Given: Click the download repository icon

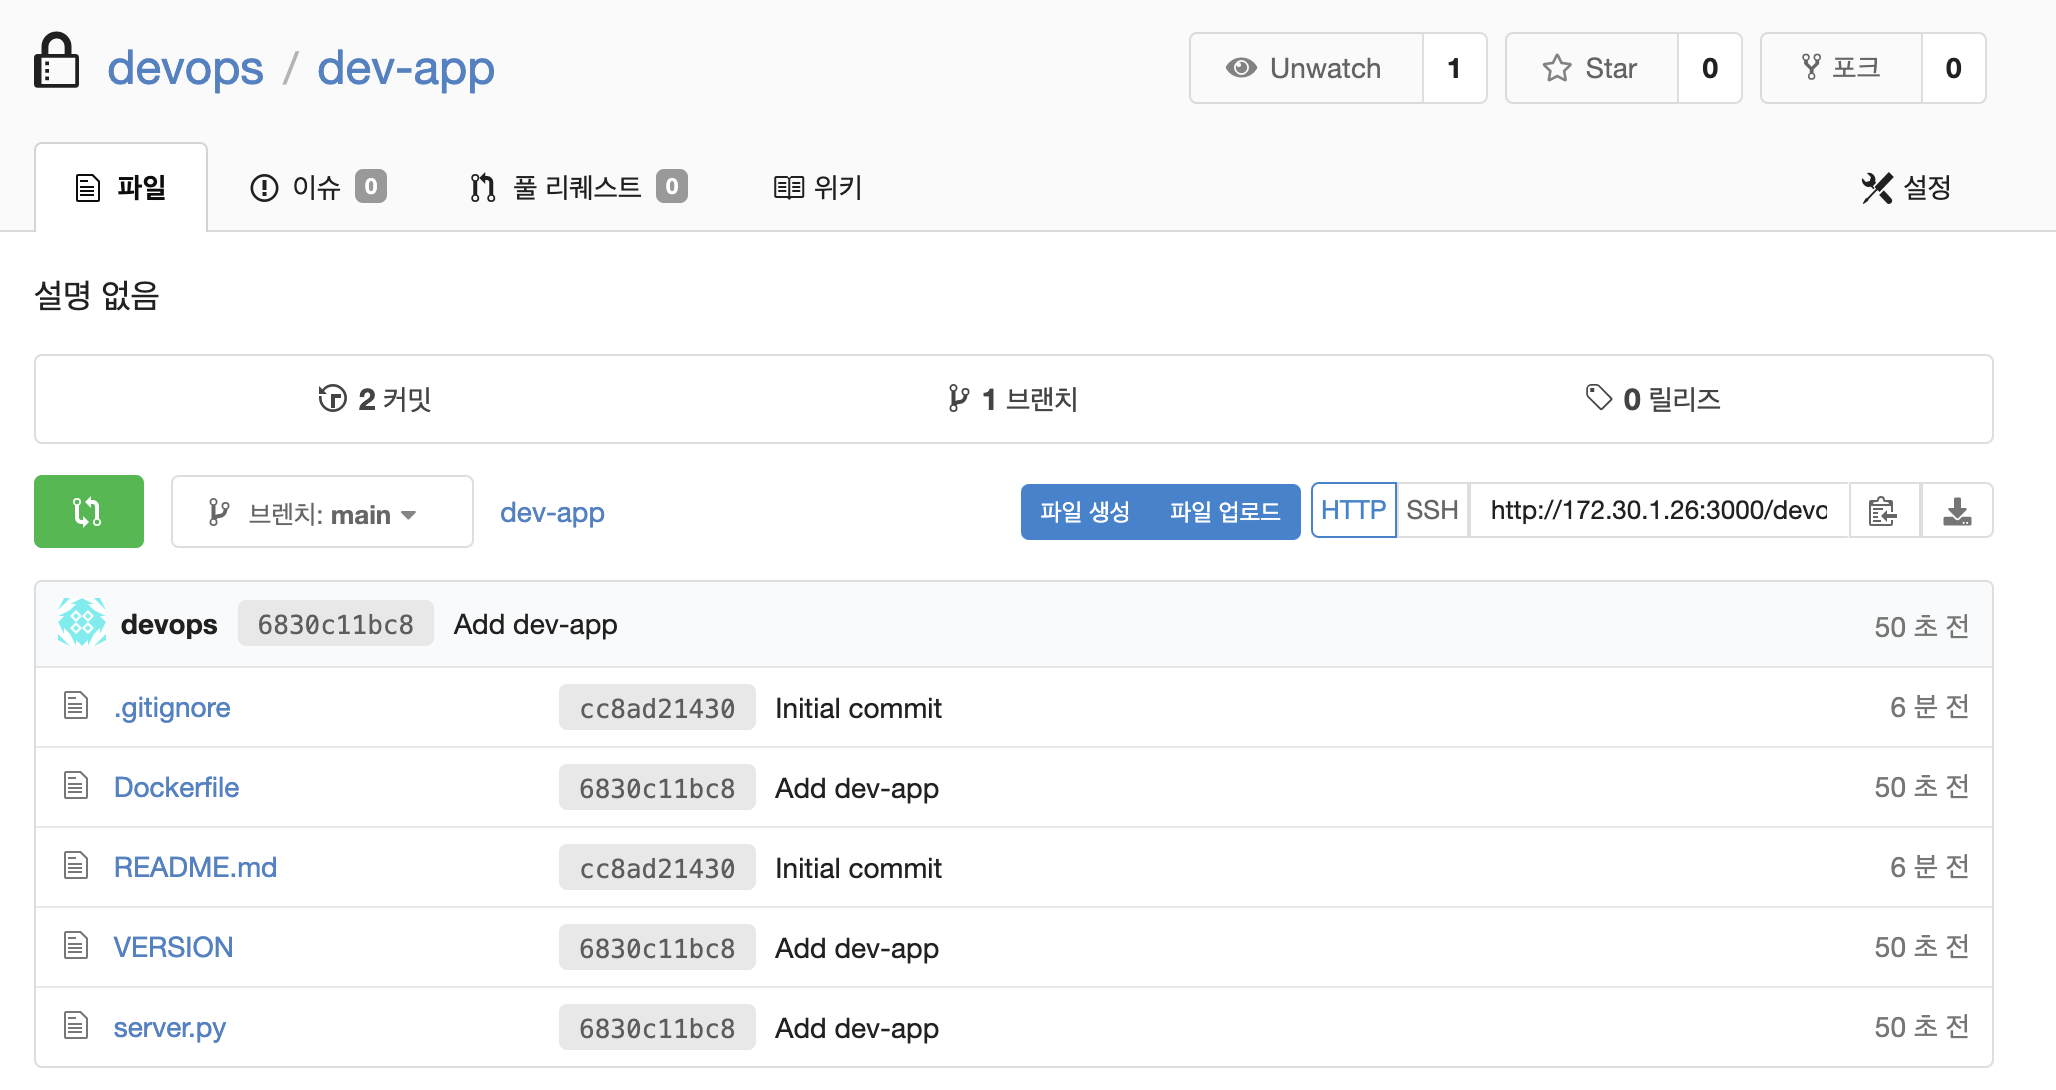Looking at the screenshot, I should [x=1956, y=511].
